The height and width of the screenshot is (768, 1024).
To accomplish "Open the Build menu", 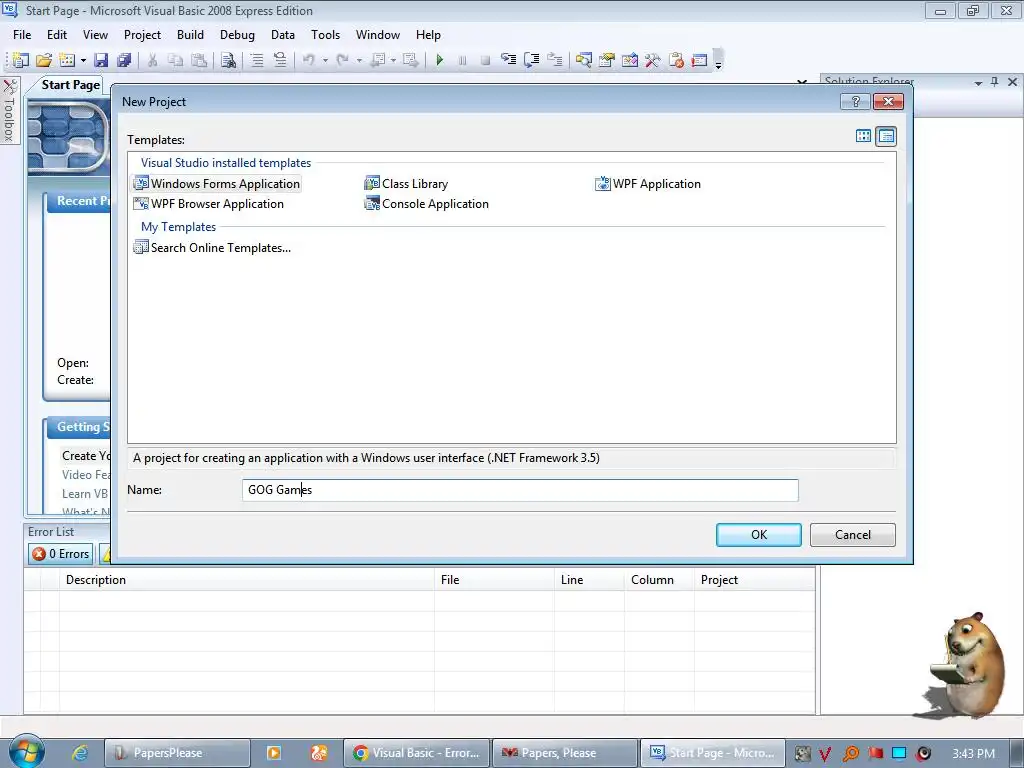I will [x=190, y=35].
